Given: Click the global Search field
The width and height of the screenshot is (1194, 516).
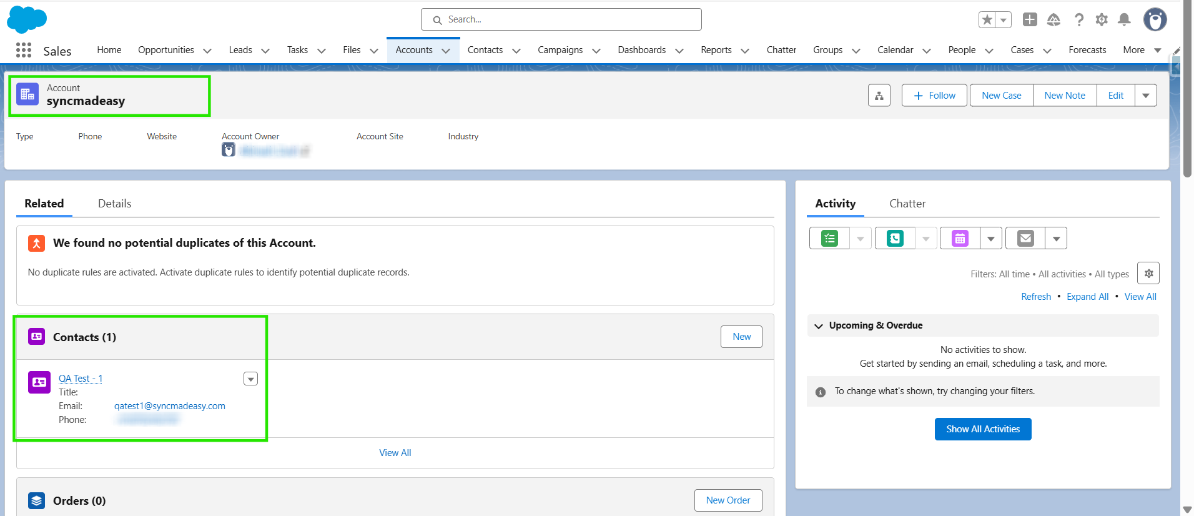Looking at the screenshot, I should (561, 20).
